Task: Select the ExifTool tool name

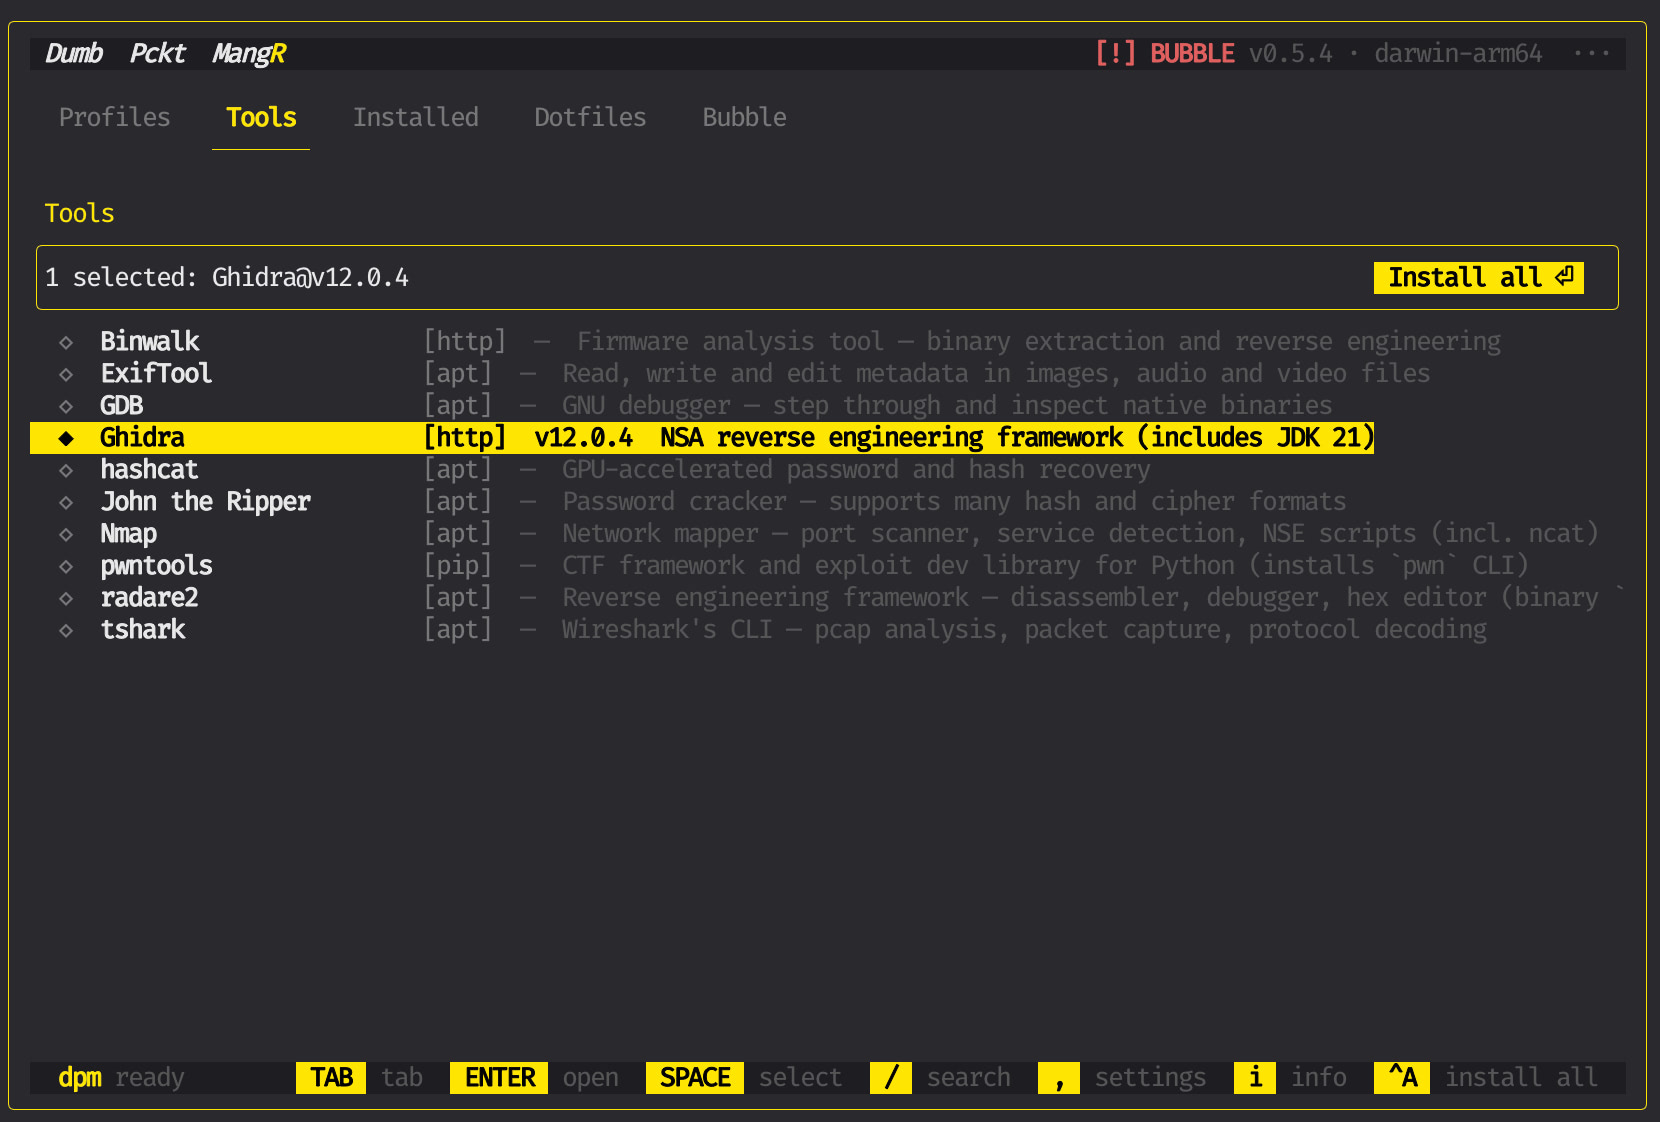Action: (156, 374)
